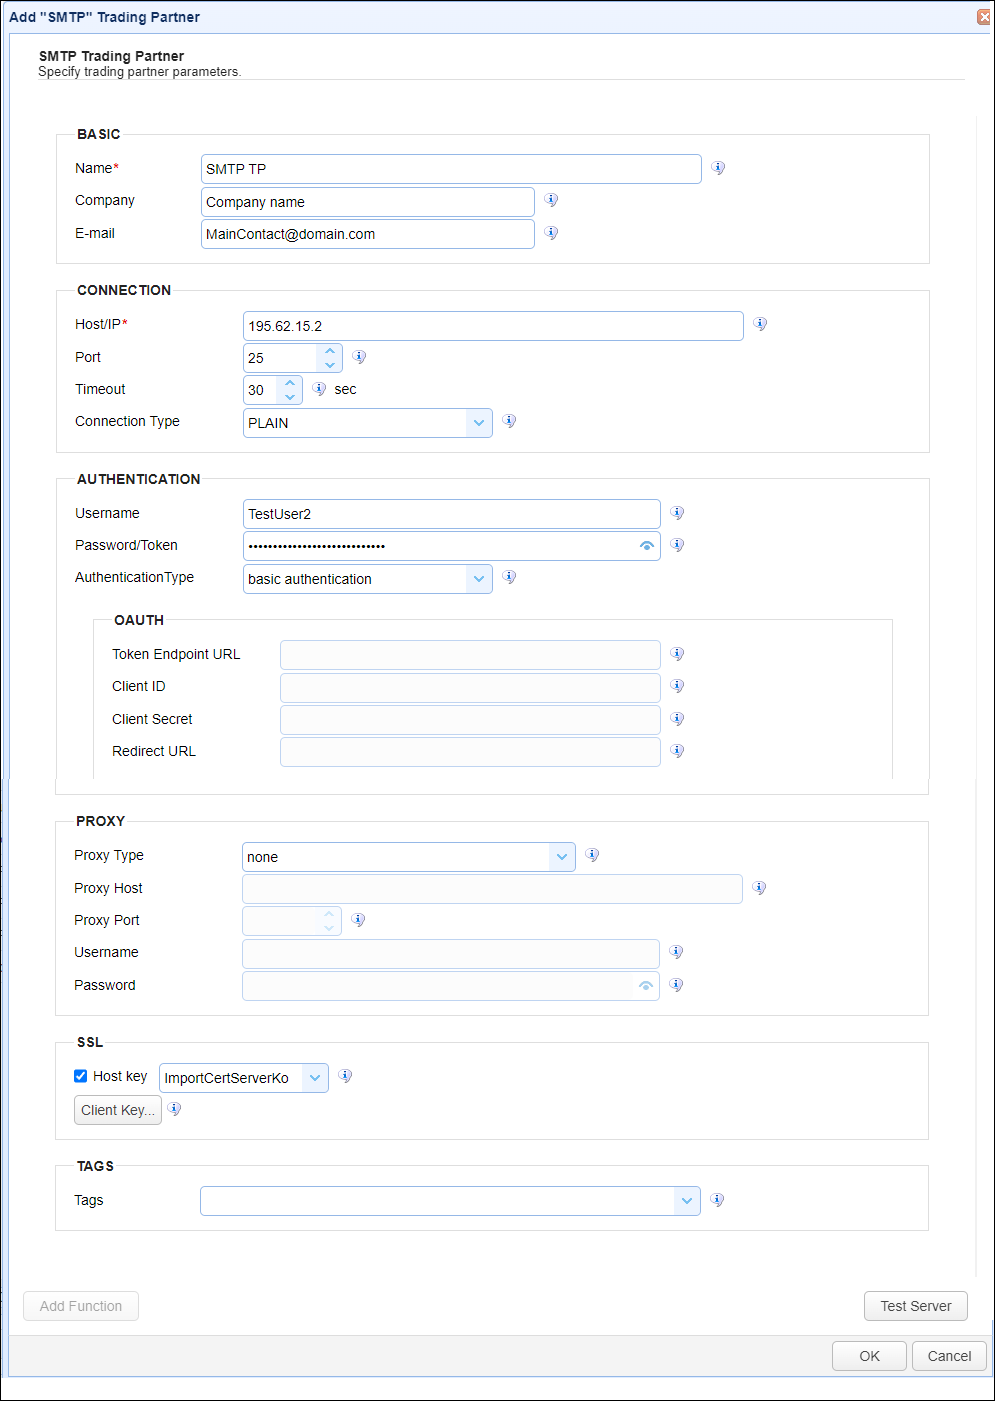Toggle proxy Password visibility eye icon
The image size is (995, 1401).
646,986
